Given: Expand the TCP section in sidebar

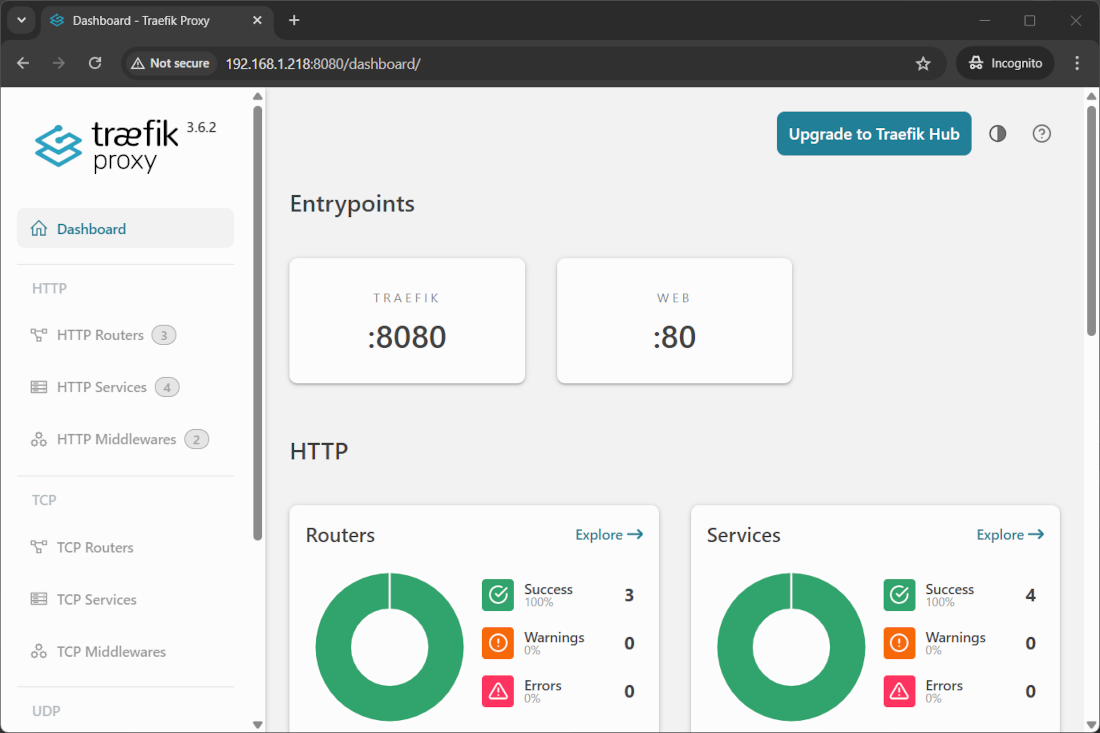Looking at the screenshot, I should point(44,499).
